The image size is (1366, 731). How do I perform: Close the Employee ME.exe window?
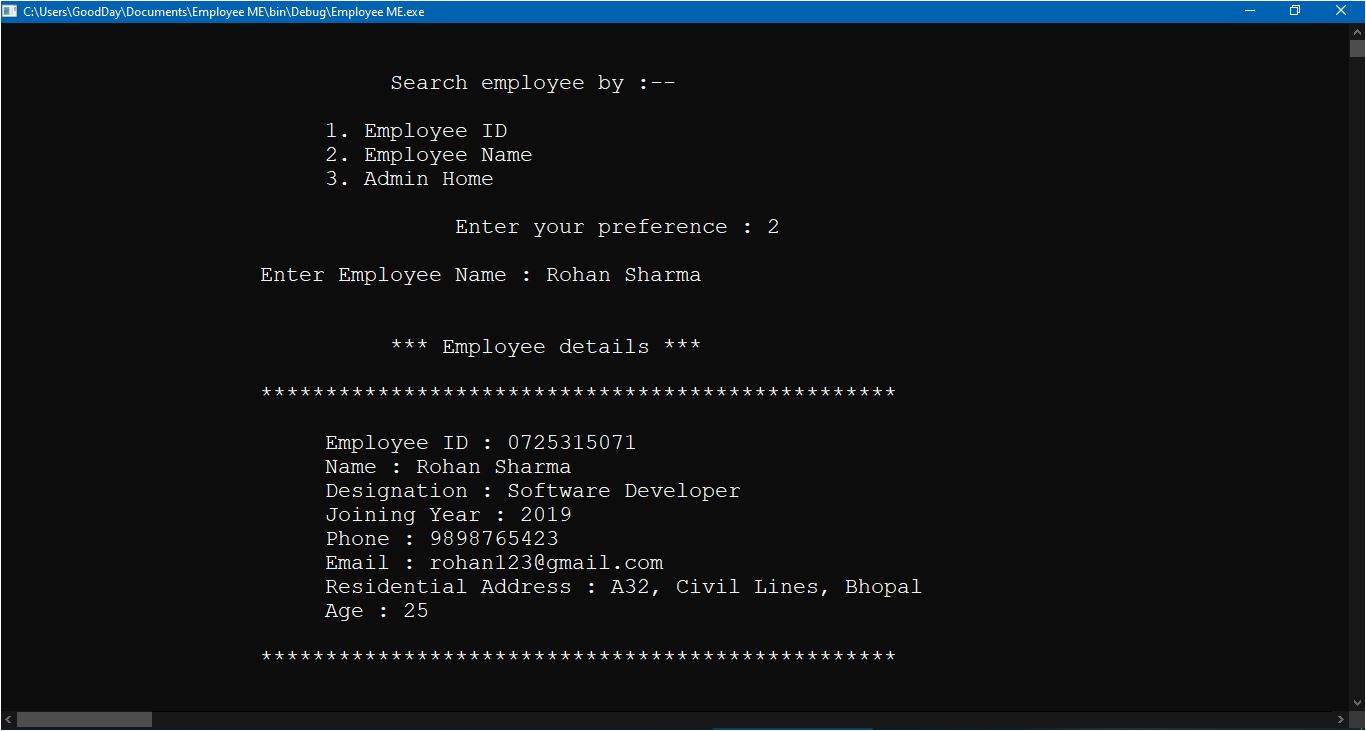point(1341,11)
